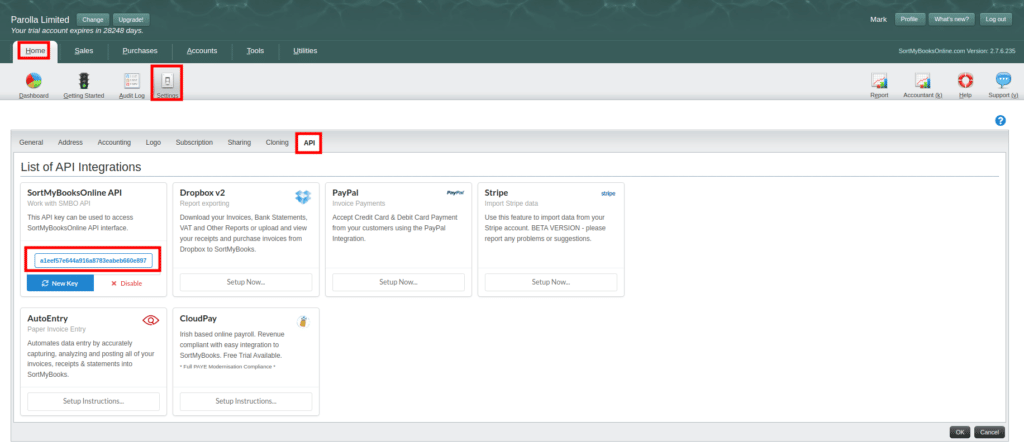Click the SortMyBooksOnline.com version text
The image size is (1024, 445).
(957, 50)
